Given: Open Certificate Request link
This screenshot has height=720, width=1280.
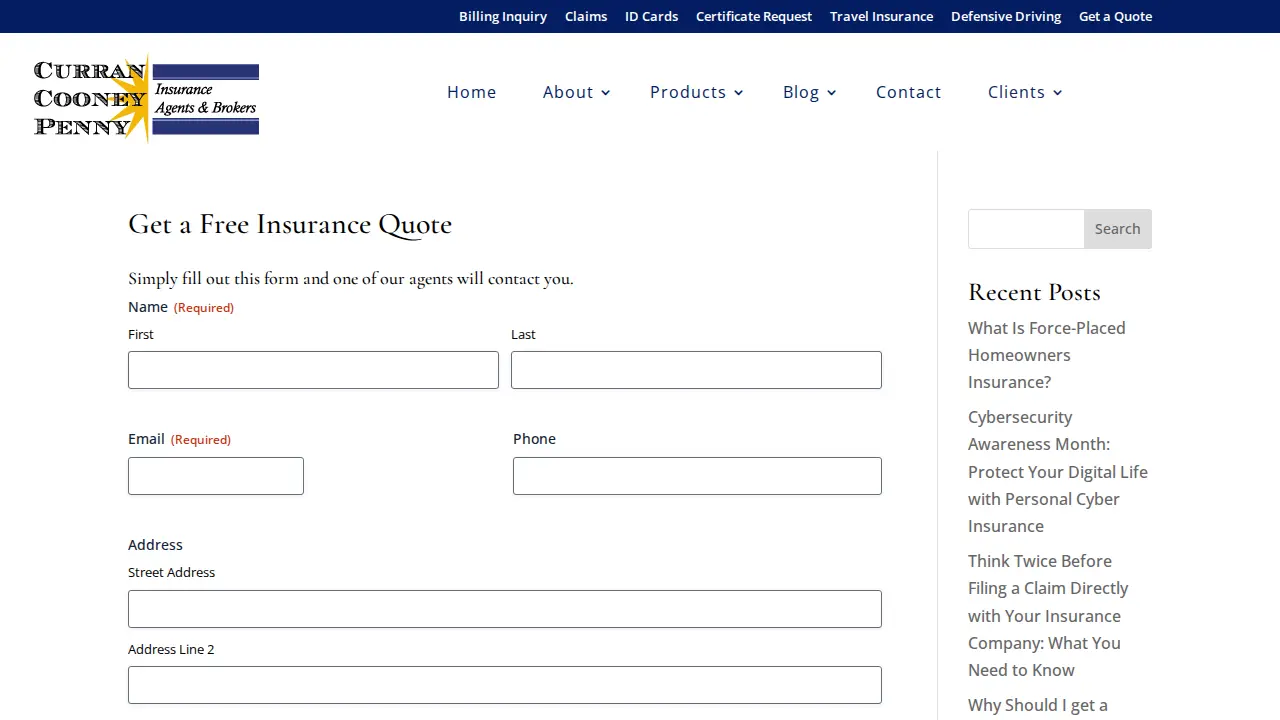Looking at the screenshot, I should point(754,16).
